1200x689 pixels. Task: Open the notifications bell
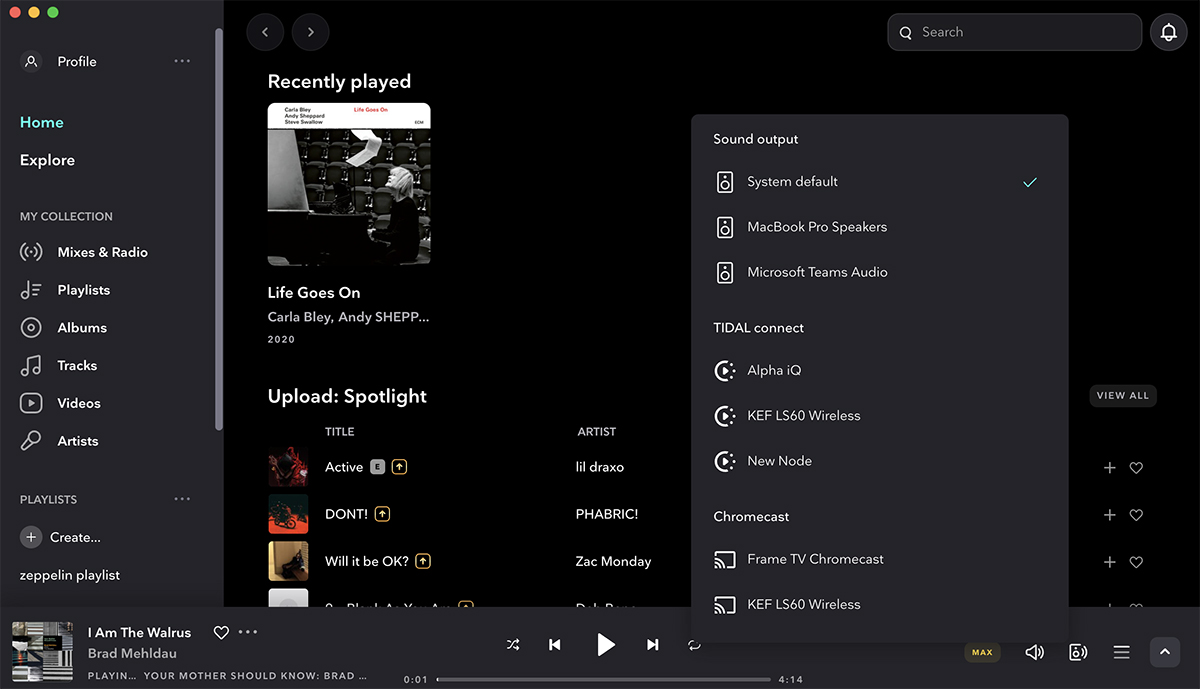point(1168,31)
